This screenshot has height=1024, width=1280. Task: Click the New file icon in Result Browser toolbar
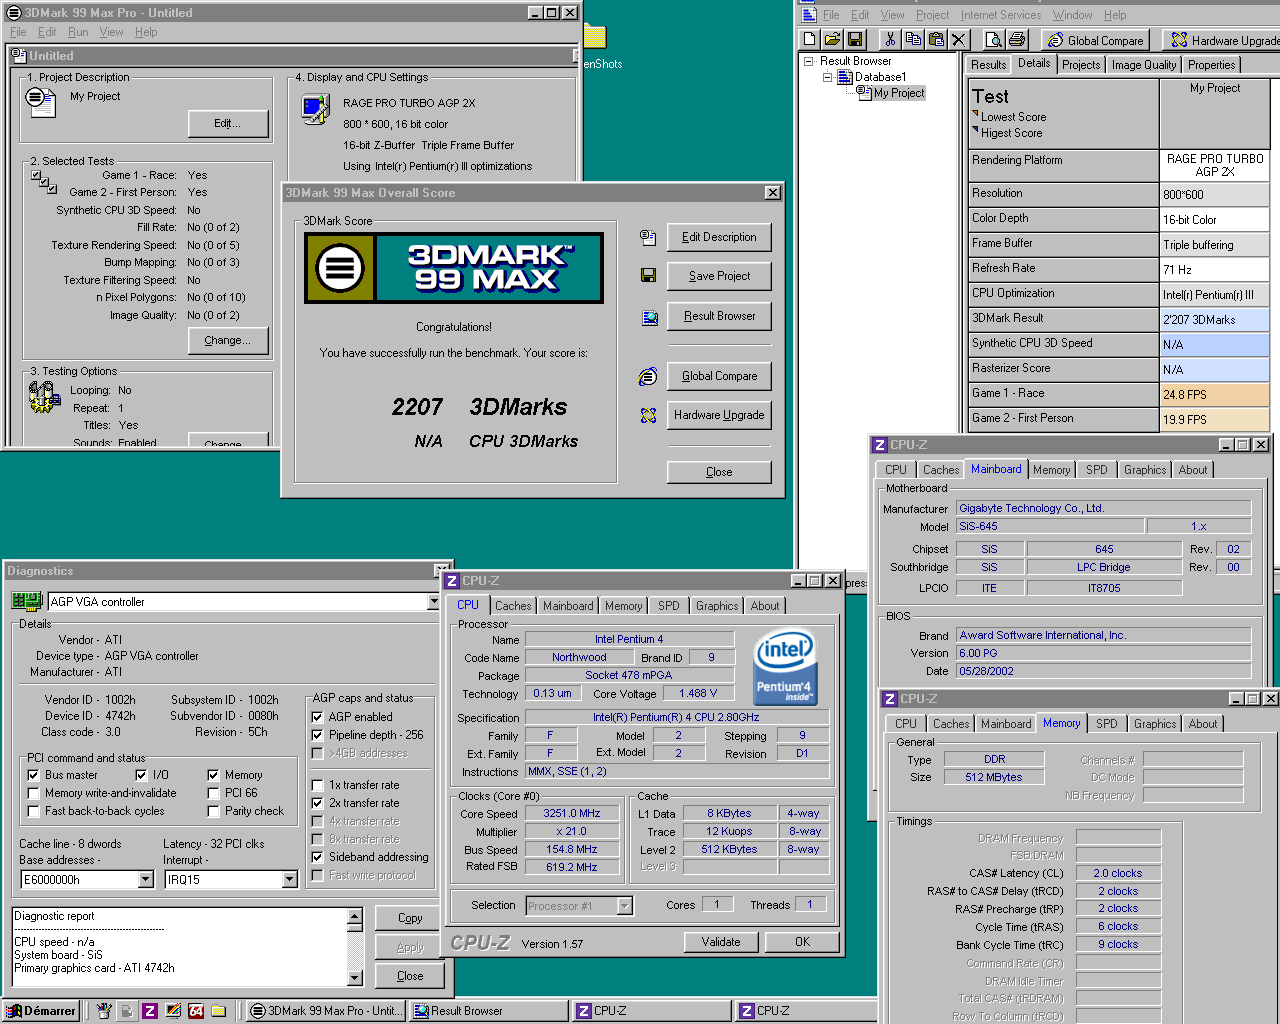pos(810,39)
